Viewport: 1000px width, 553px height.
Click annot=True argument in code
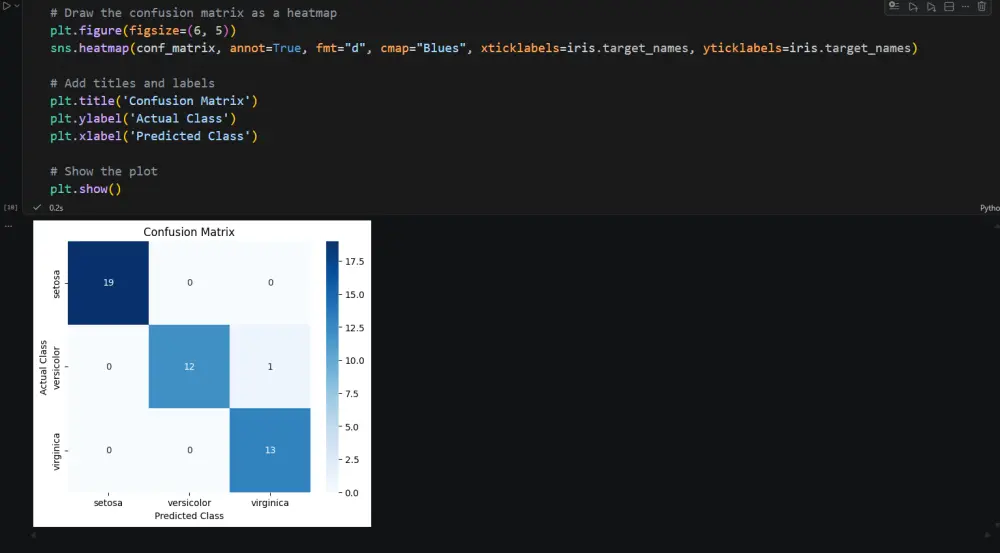tap(265, 48)
